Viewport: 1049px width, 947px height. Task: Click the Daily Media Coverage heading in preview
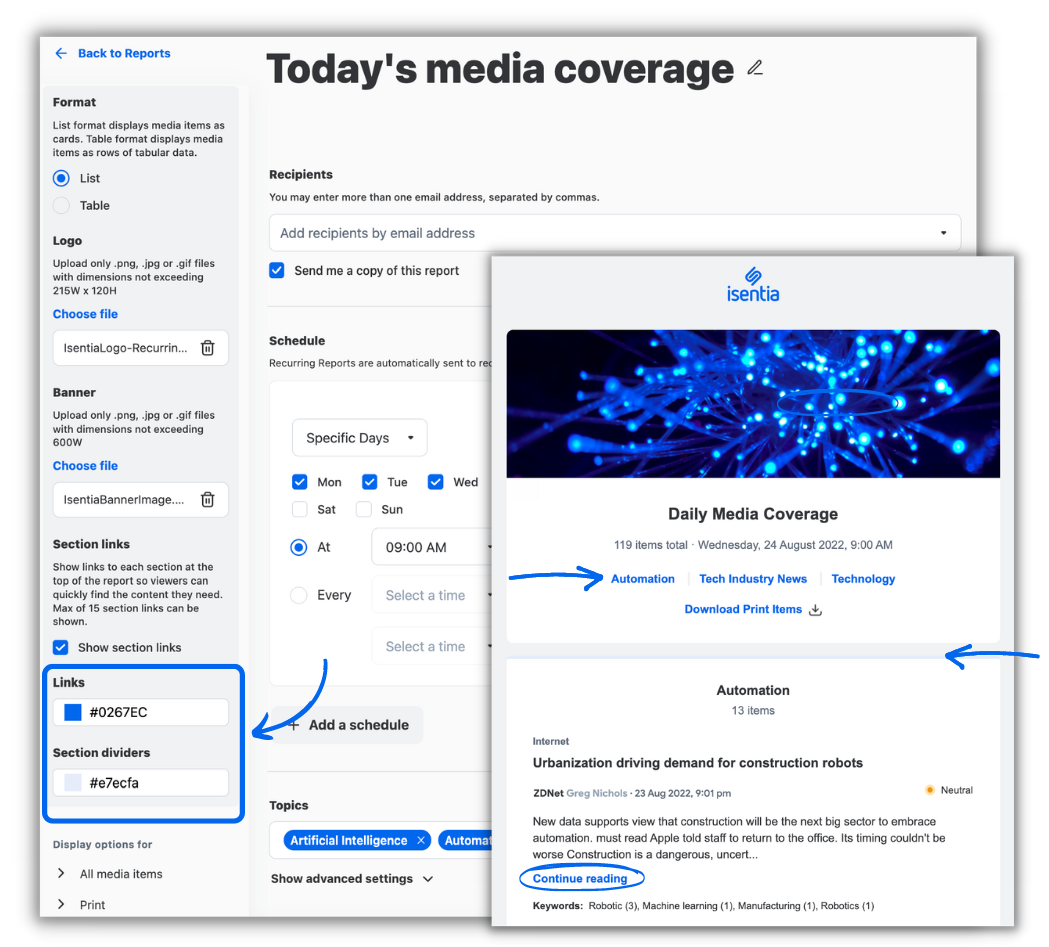753,514
